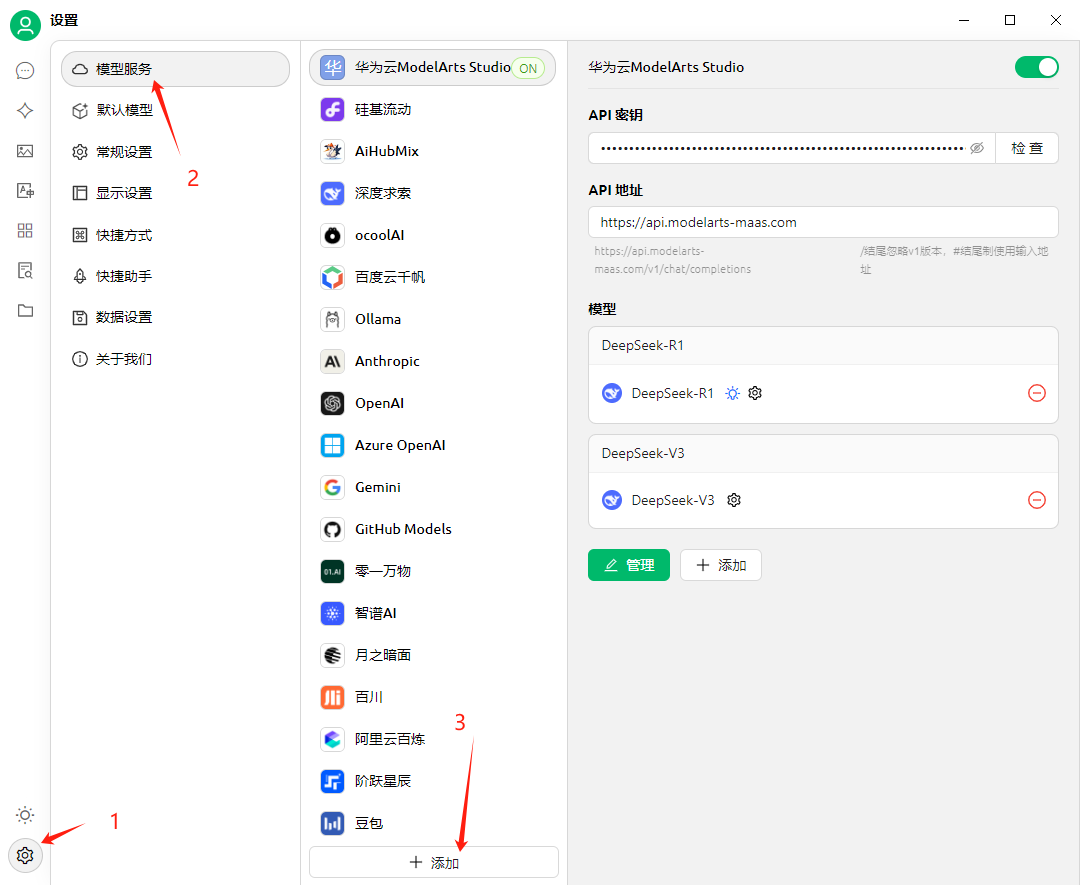Select the OpenAI provider
The height and width of the screenshot is (885, 1080).
click(433, 404)
